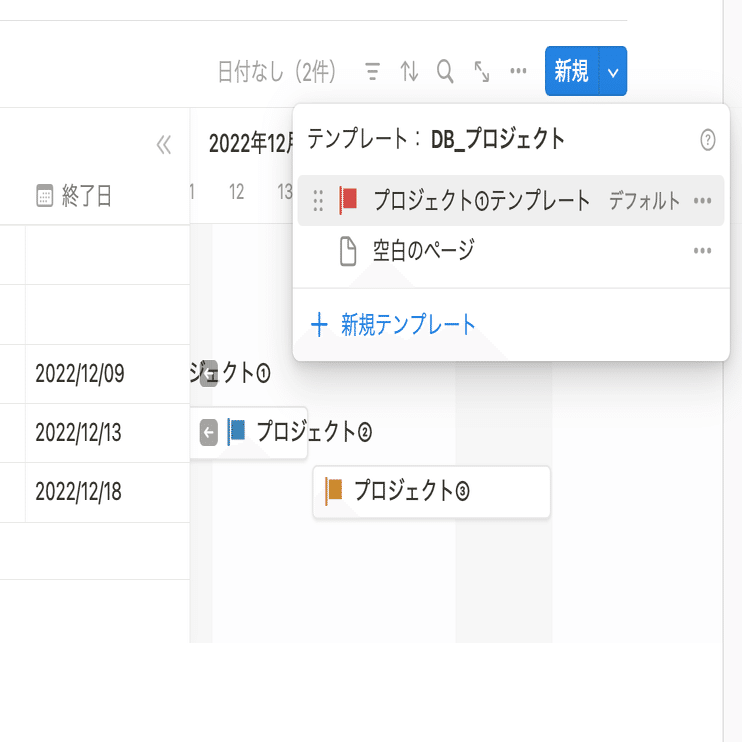Click blue flag icon of プロジェクト②
Viewport: 742px width, 742px height.
236,432
